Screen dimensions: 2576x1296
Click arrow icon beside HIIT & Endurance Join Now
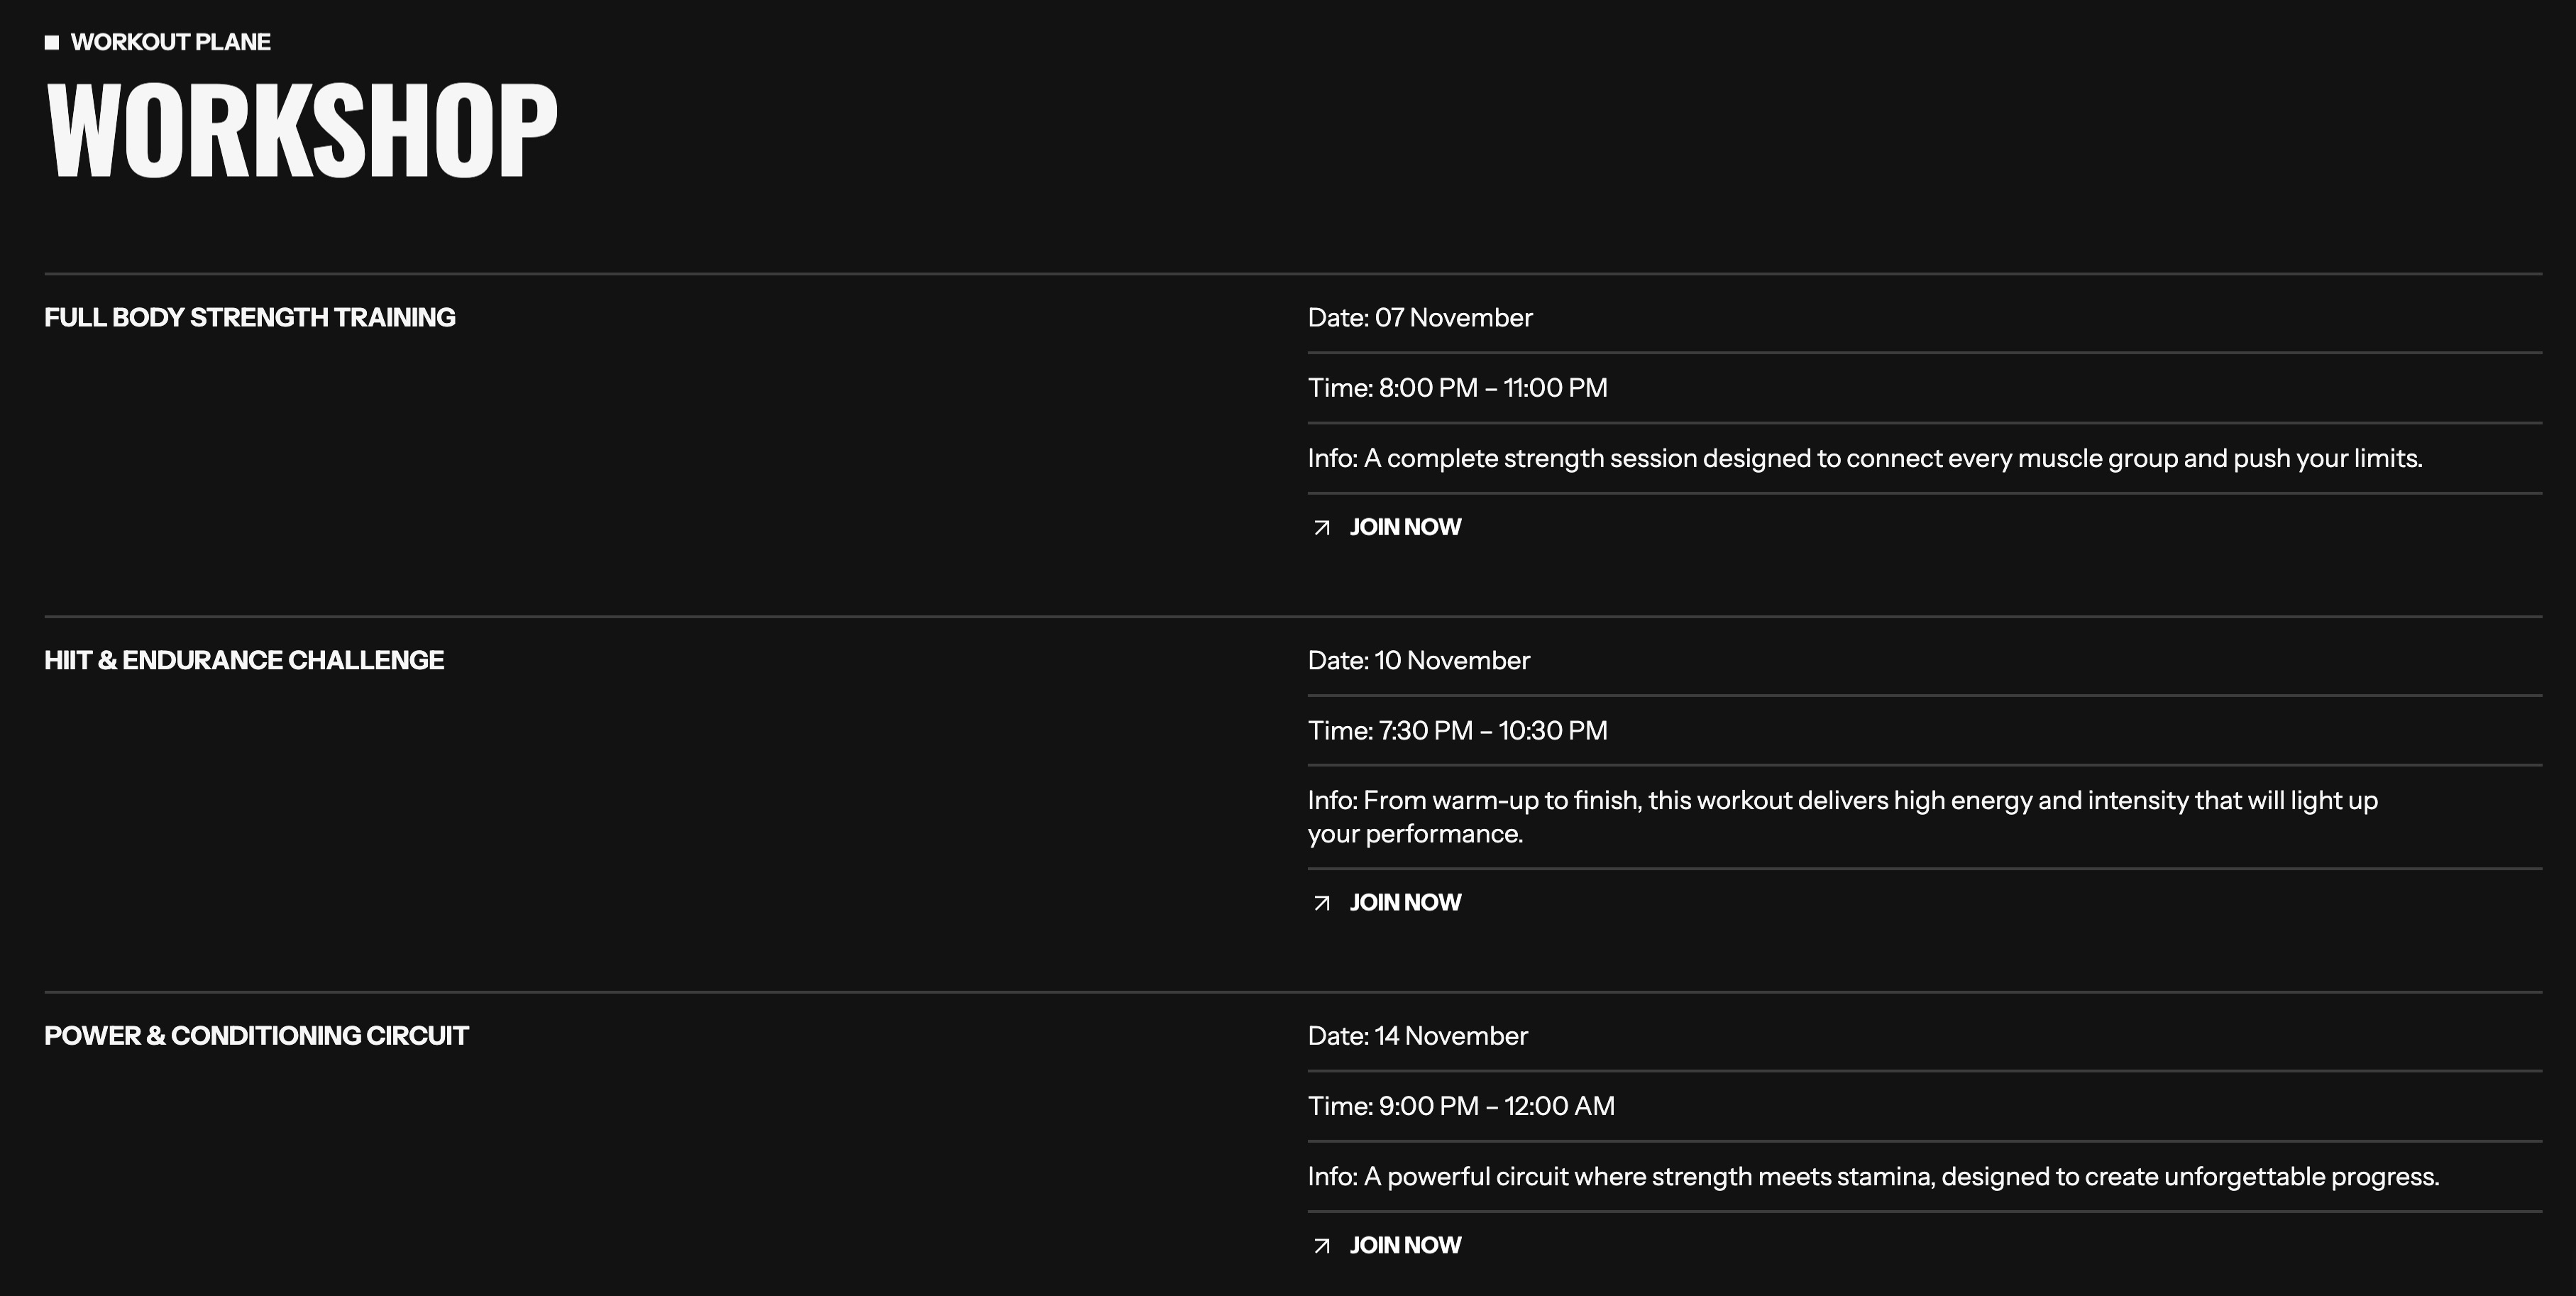point(1321,903)
